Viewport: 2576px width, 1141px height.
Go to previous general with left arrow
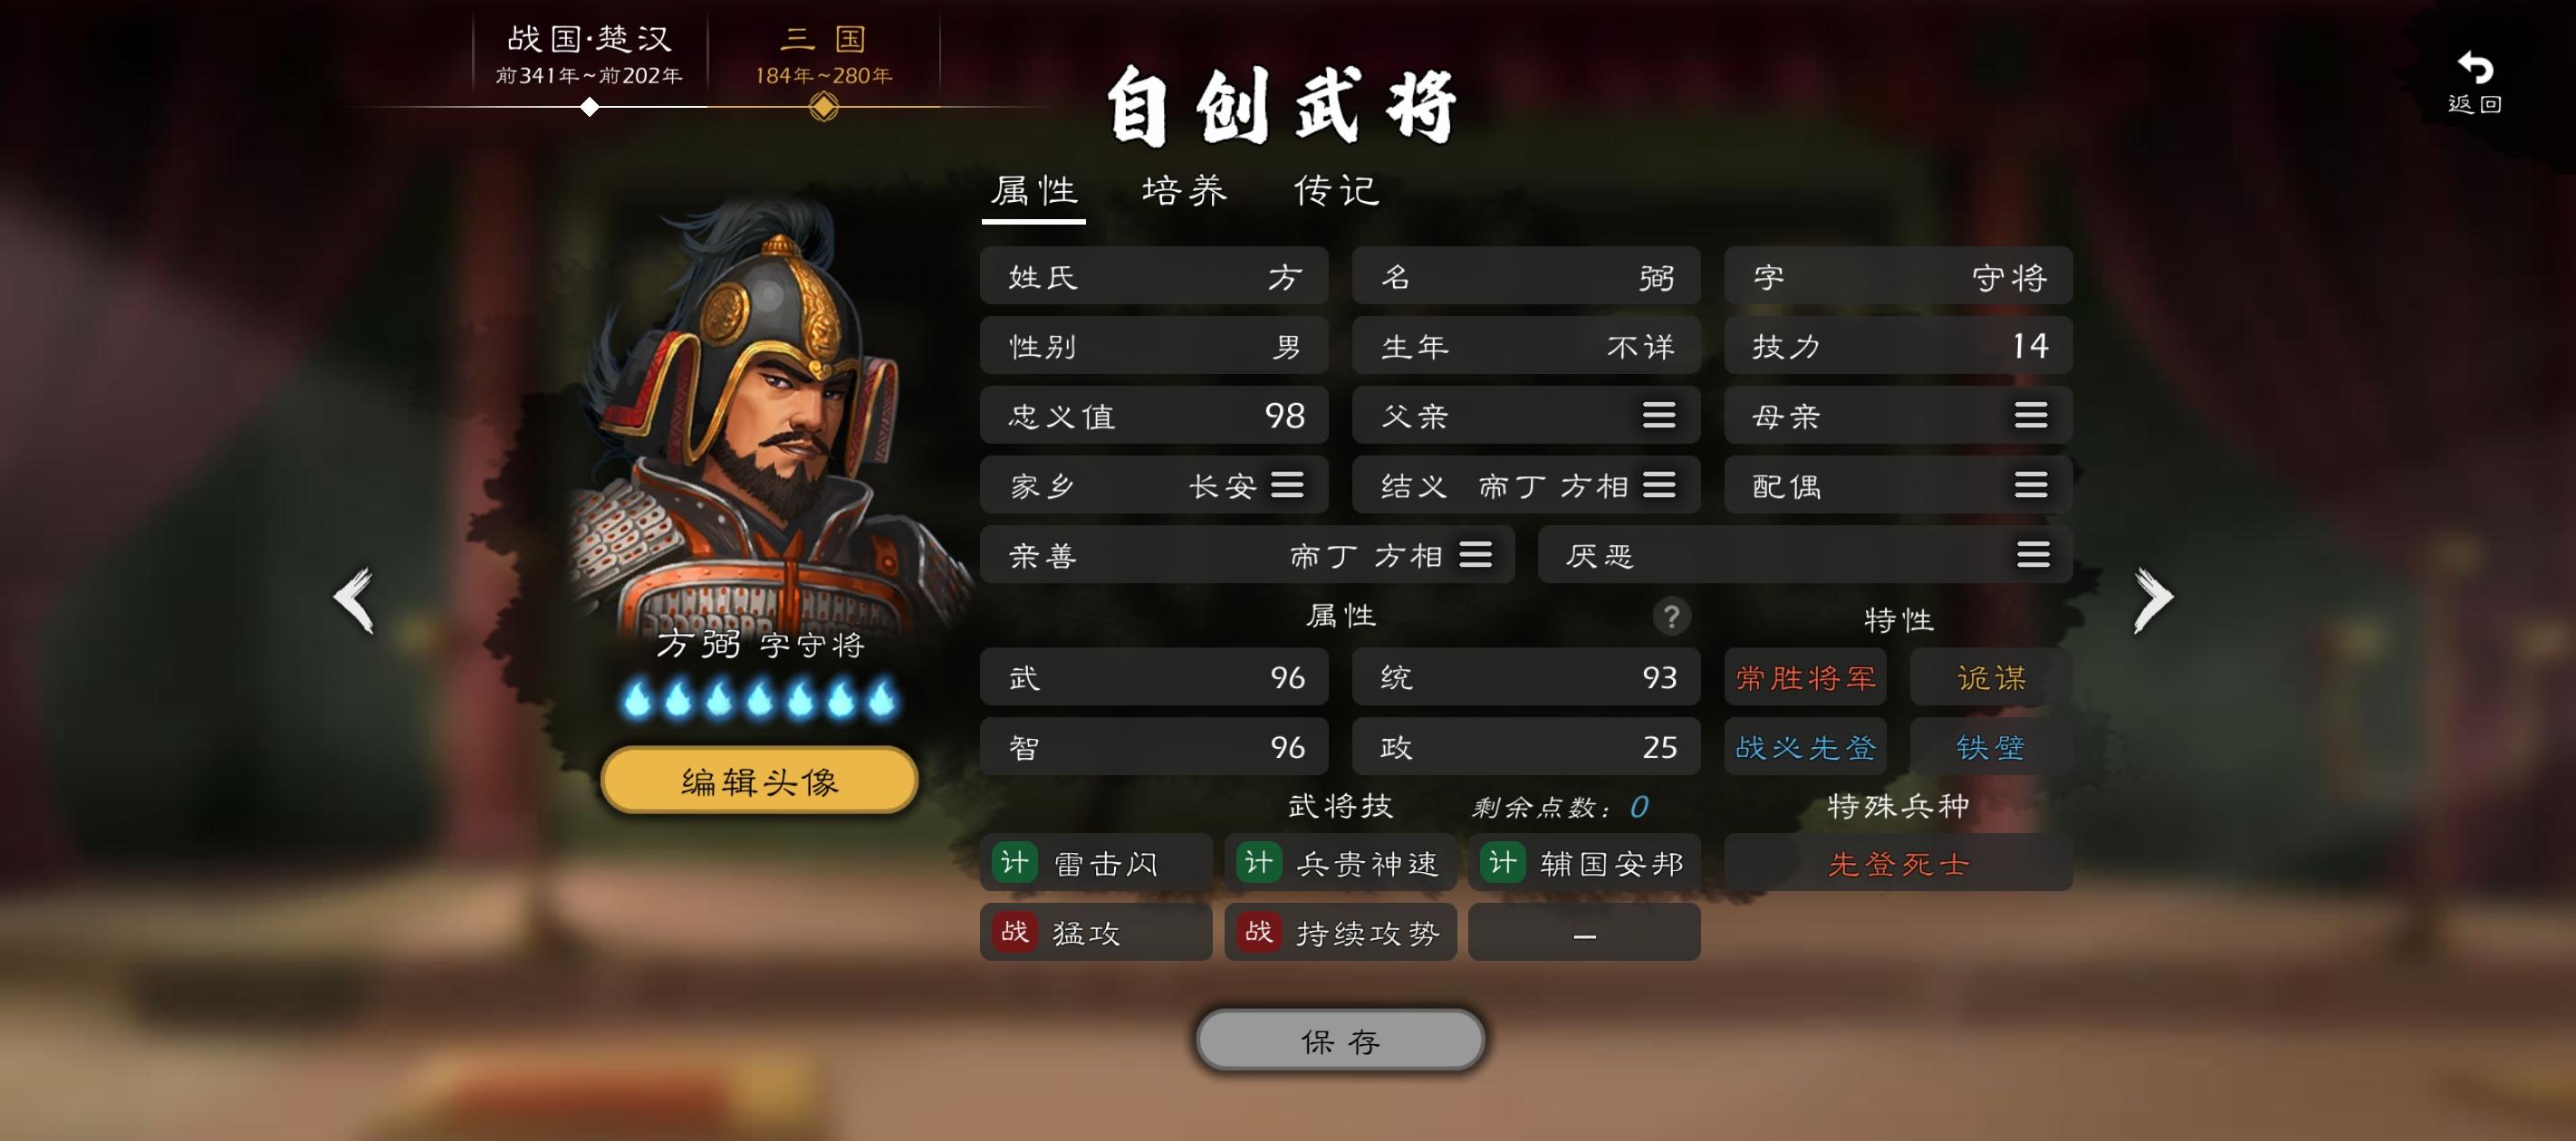click(354, 600)
